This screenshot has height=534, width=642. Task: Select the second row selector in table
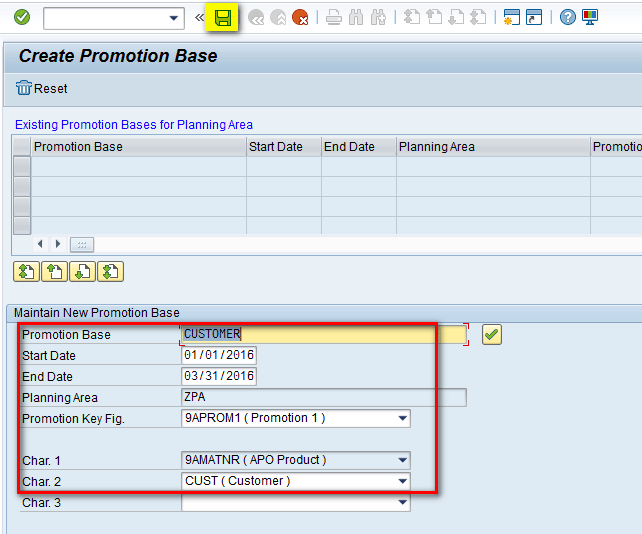(x=21, y=186)
